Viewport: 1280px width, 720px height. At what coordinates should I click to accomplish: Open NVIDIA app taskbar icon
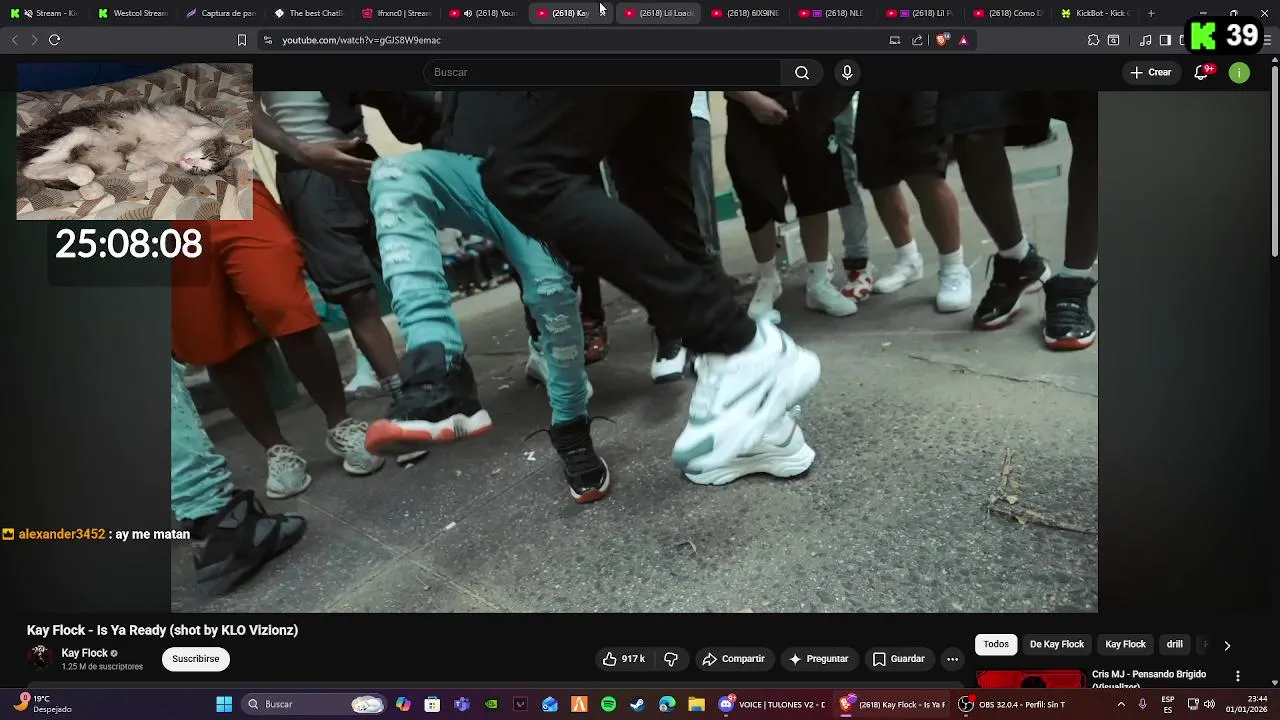tap(491, 704)
